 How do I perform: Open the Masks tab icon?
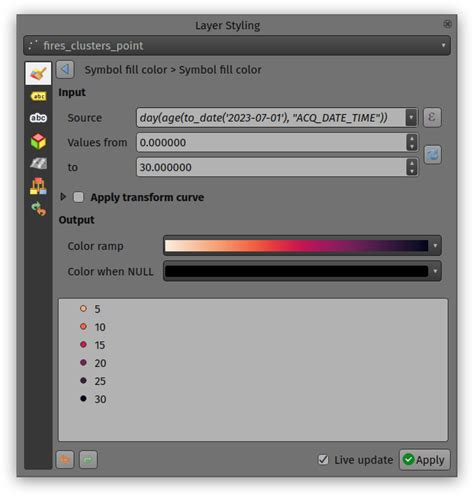38,118
